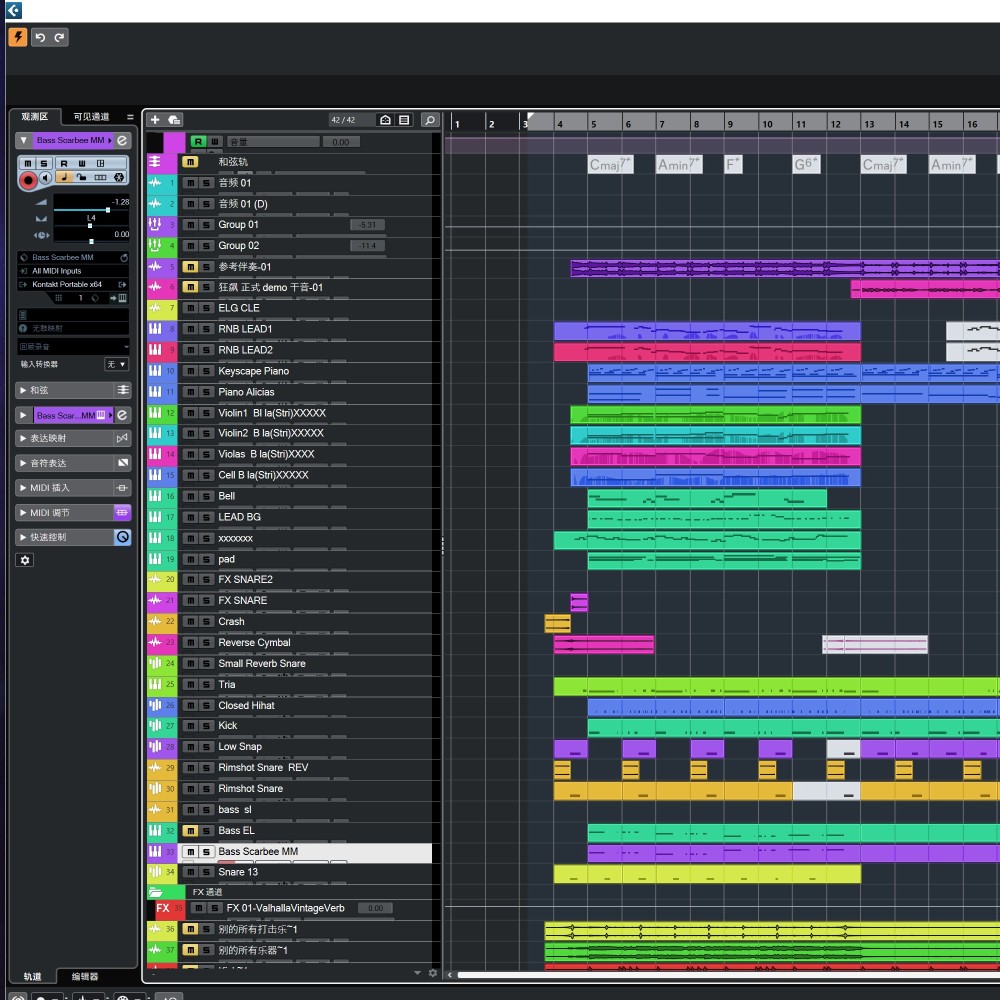Toggle inspector Monitor speaker button

click(45, 178)
